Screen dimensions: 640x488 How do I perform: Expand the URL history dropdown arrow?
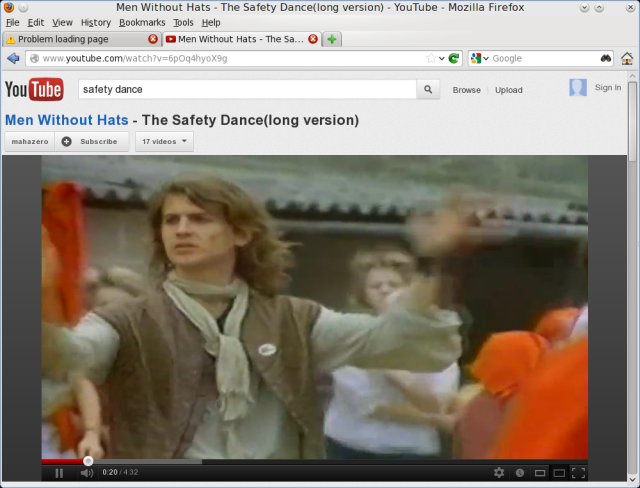click(442, 59)
